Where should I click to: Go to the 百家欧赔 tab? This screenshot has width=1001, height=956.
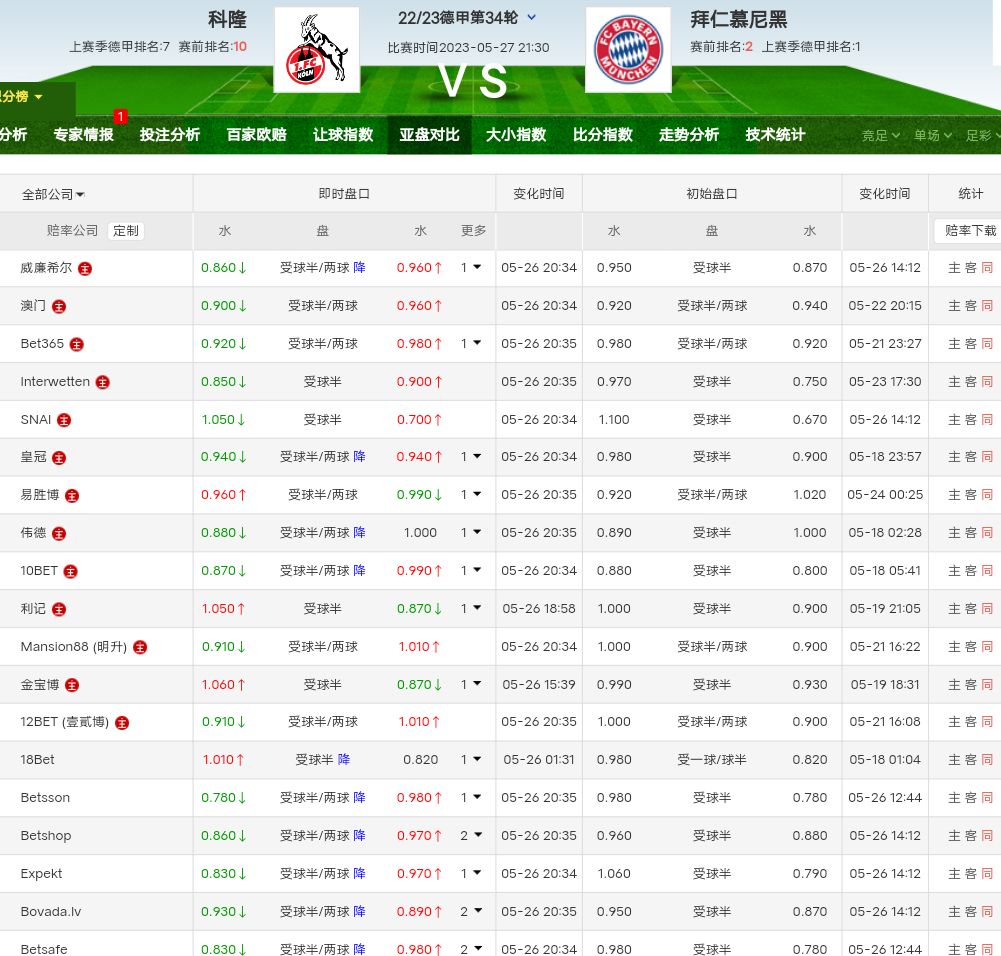click(x=256, y=135)
